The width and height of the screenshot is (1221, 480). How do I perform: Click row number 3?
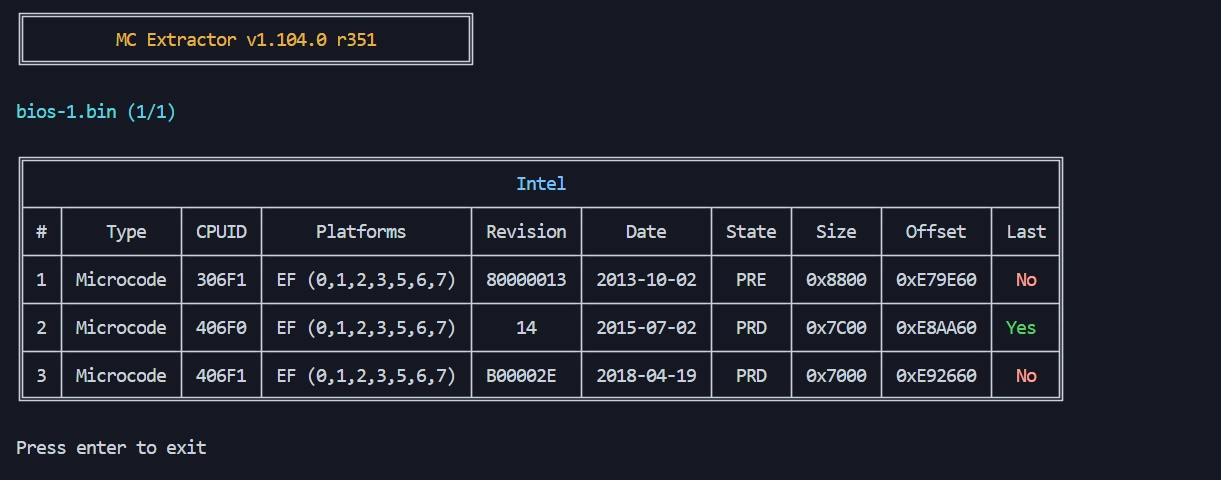point(41,376)
